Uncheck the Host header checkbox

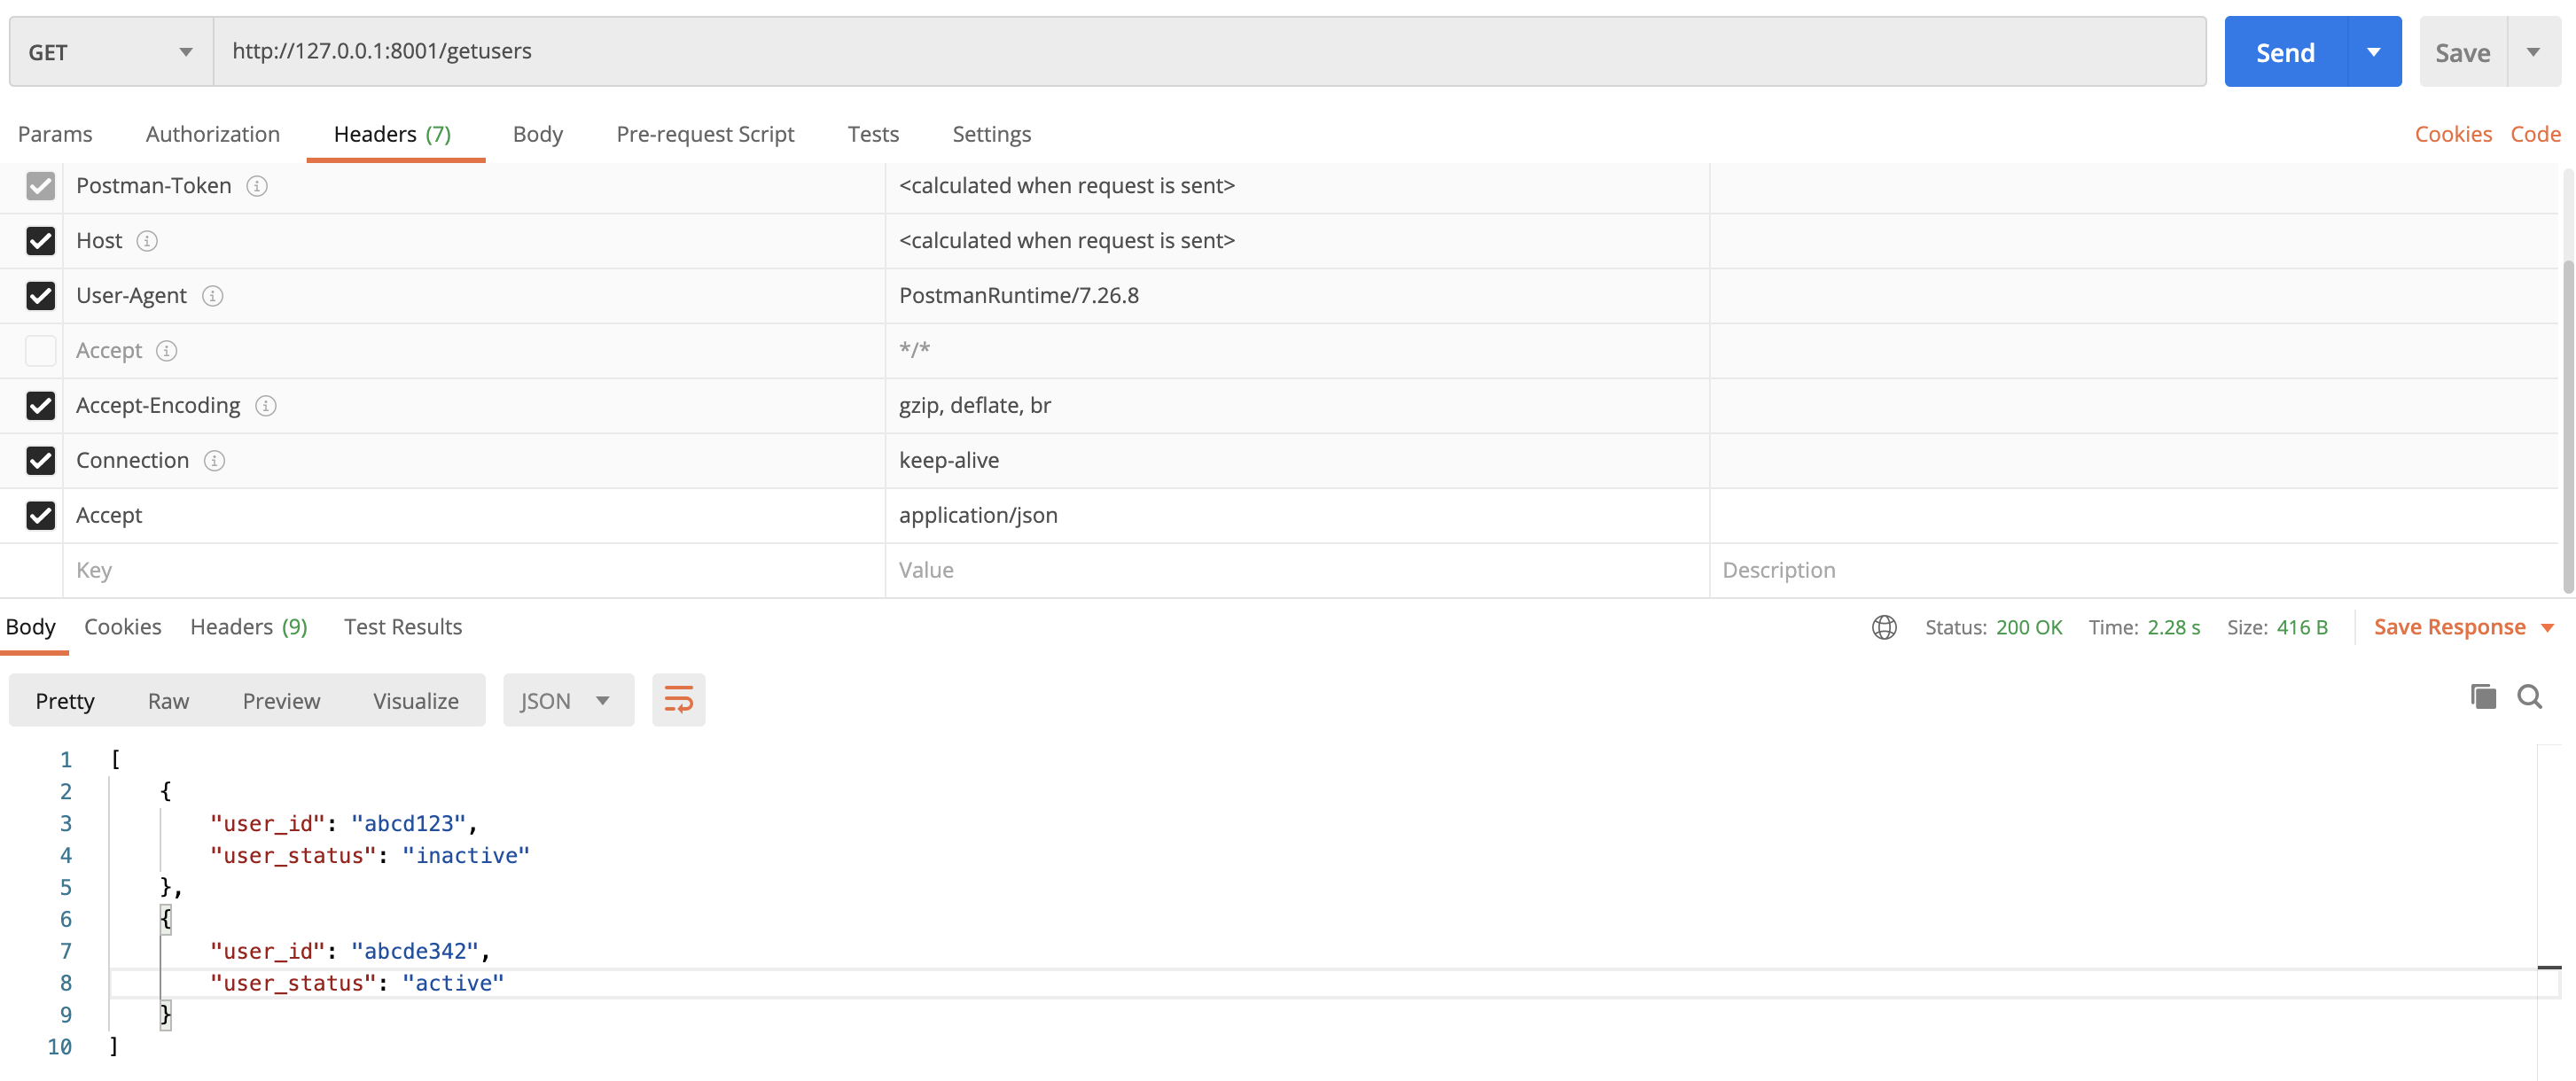point(40,241)
